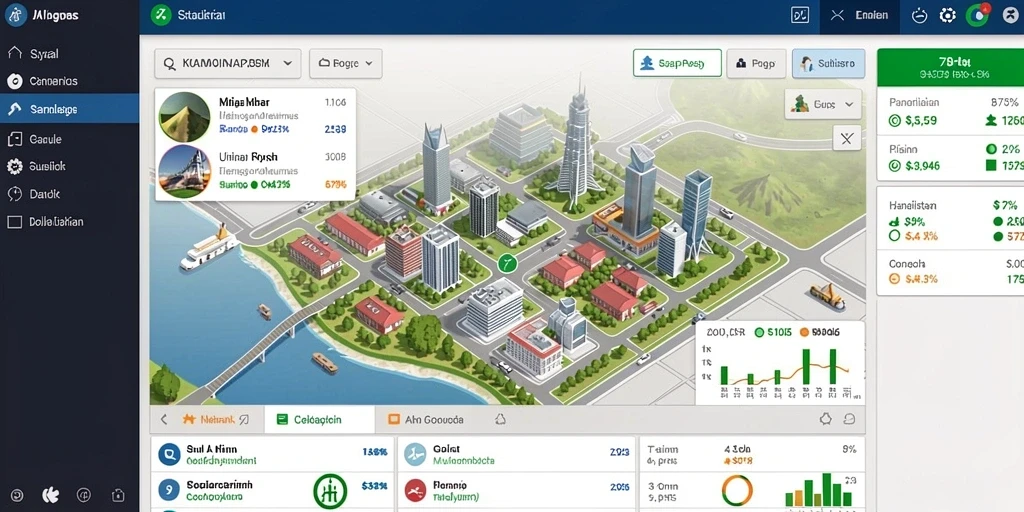1024x512 pixels.
Task: Open the Syrral home icon in sidebar
Action: pyautogui.click(x=14, y=54)
